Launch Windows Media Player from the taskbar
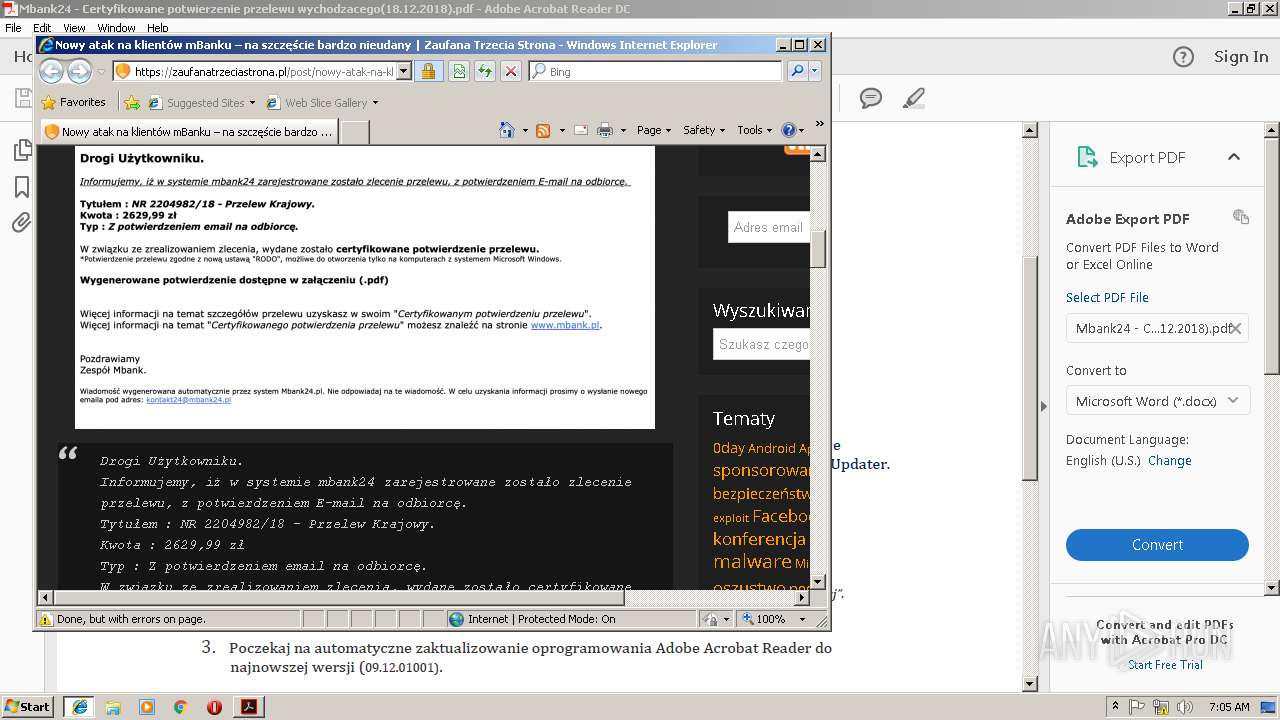The width and height of the screenshot is (1280, 720). [147, 707]
